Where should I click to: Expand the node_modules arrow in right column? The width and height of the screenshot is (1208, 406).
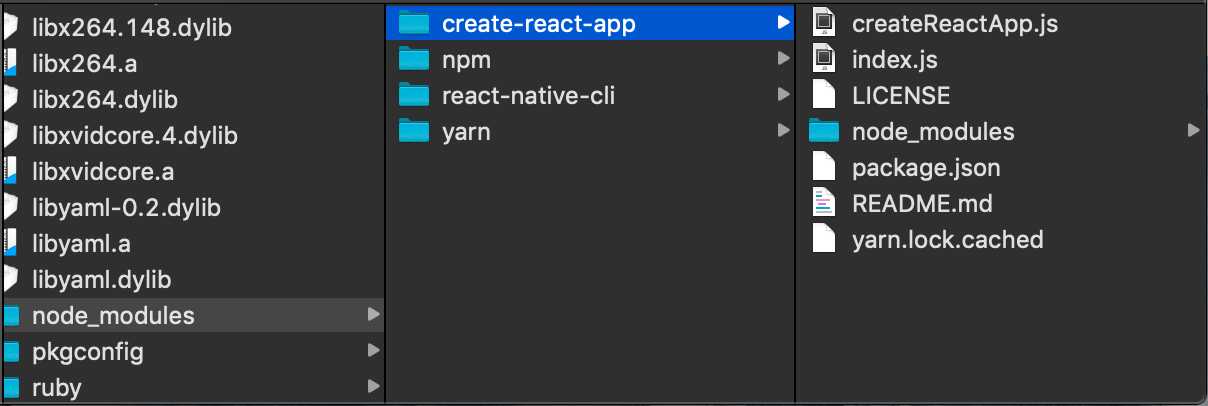point(1193,131)
